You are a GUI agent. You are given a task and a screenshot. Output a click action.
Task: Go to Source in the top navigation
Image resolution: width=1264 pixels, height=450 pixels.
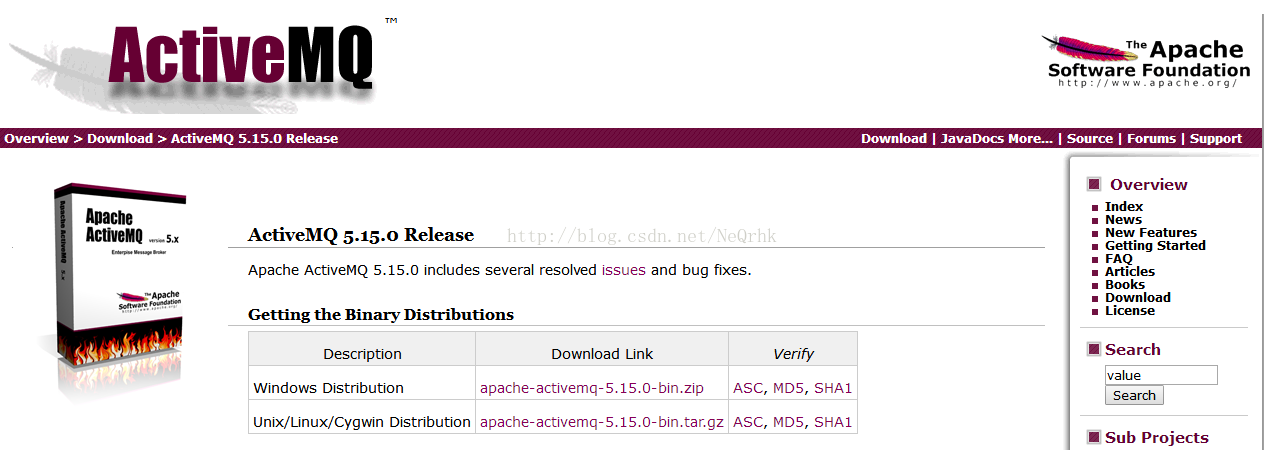point(1090,139)
